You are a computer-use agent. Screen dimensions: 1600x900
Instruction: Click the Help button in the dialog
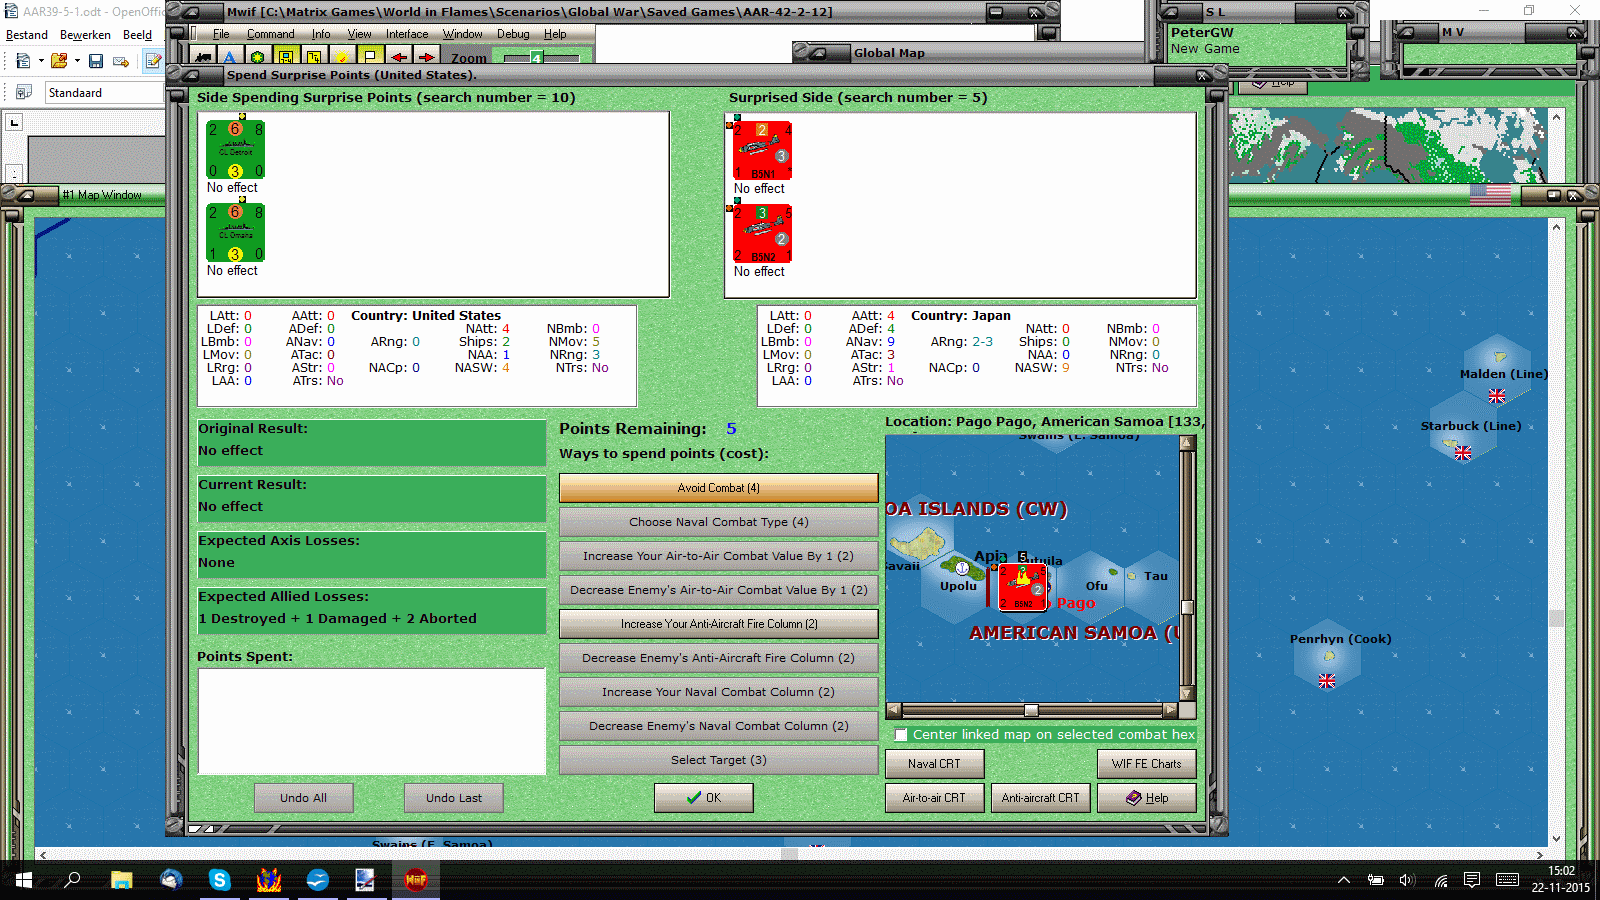click(1147, 798)
